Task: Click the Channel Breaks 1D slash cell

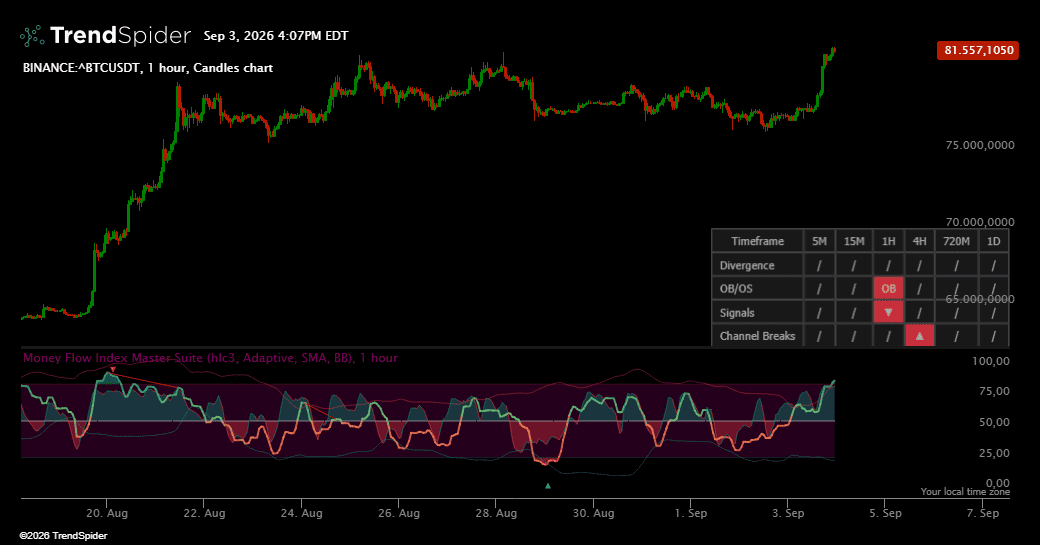Action: [994, 336]
